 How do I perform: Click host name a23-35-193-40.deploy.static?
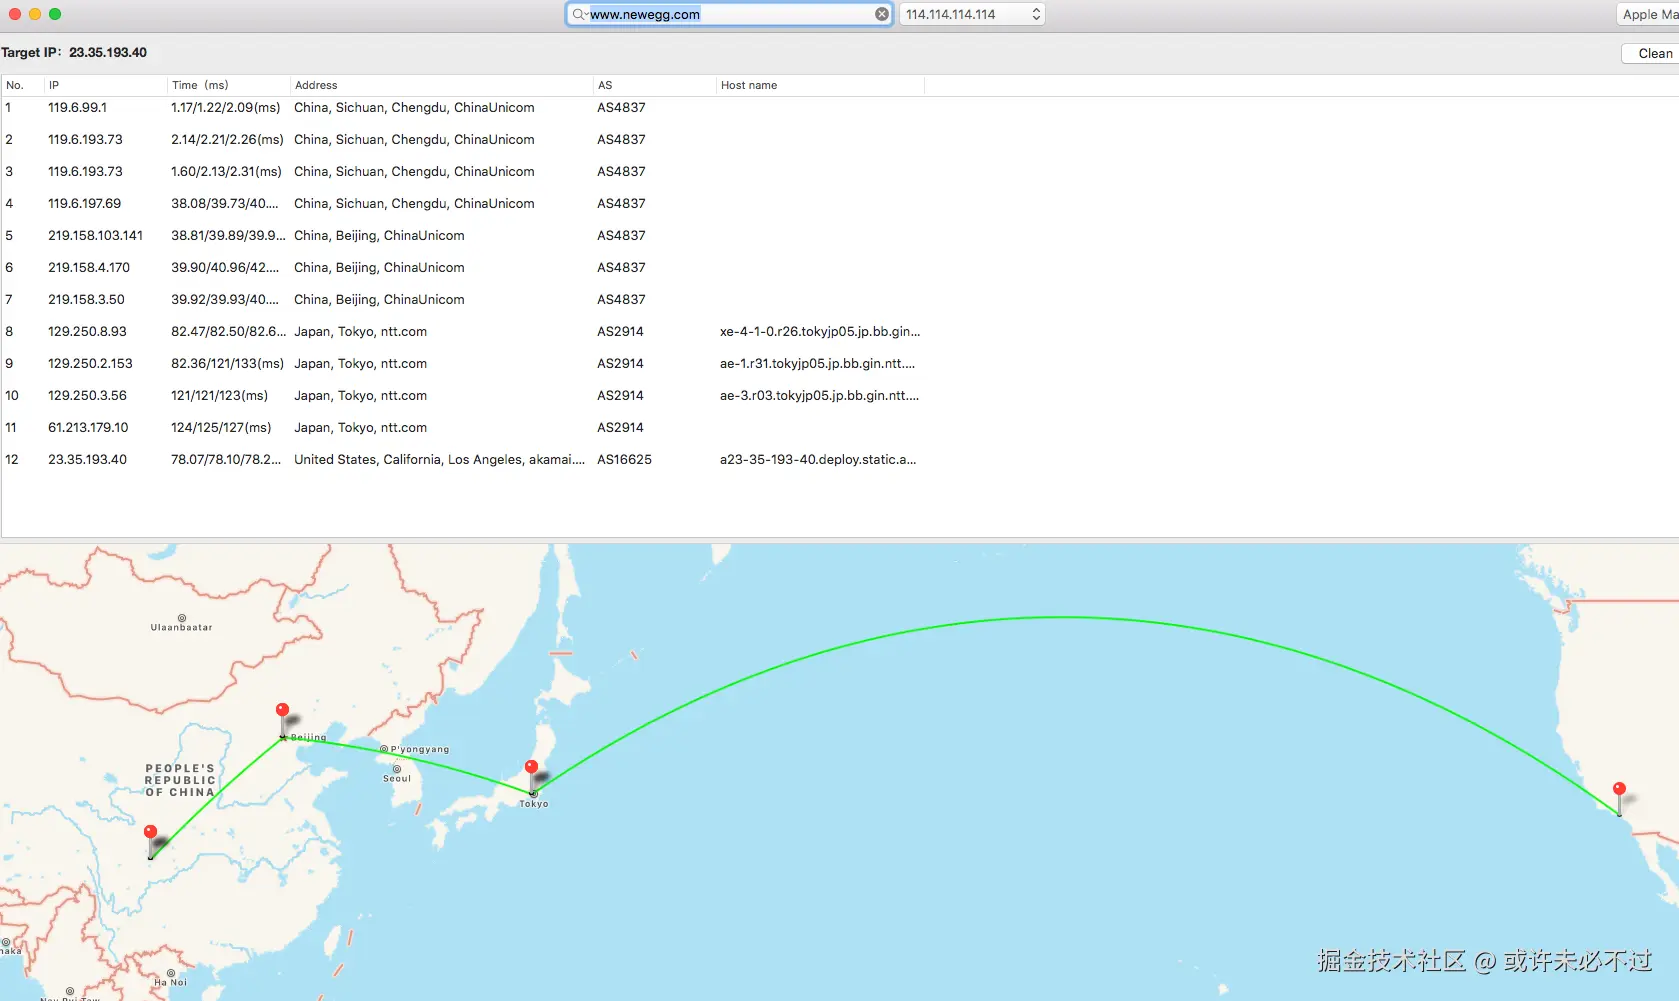818,459
